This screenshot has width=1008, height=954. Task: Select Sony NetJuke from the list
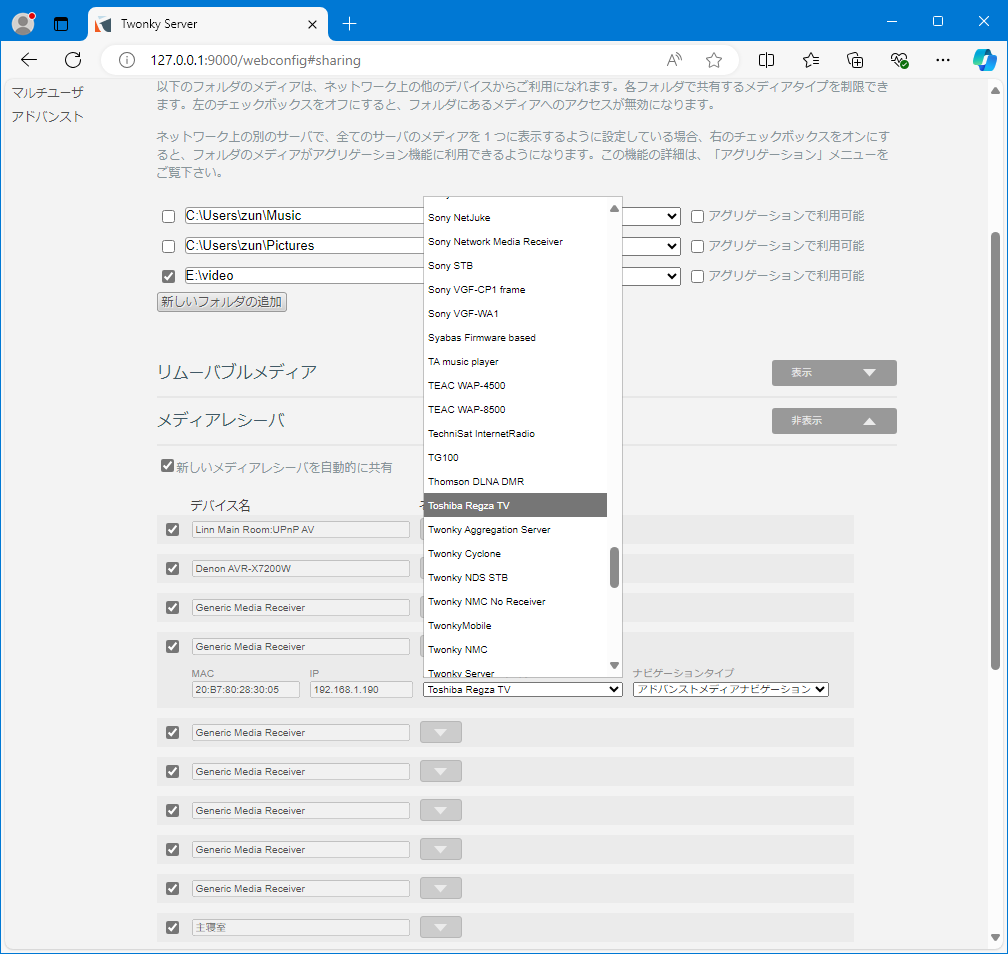click(x=515, y=218)
